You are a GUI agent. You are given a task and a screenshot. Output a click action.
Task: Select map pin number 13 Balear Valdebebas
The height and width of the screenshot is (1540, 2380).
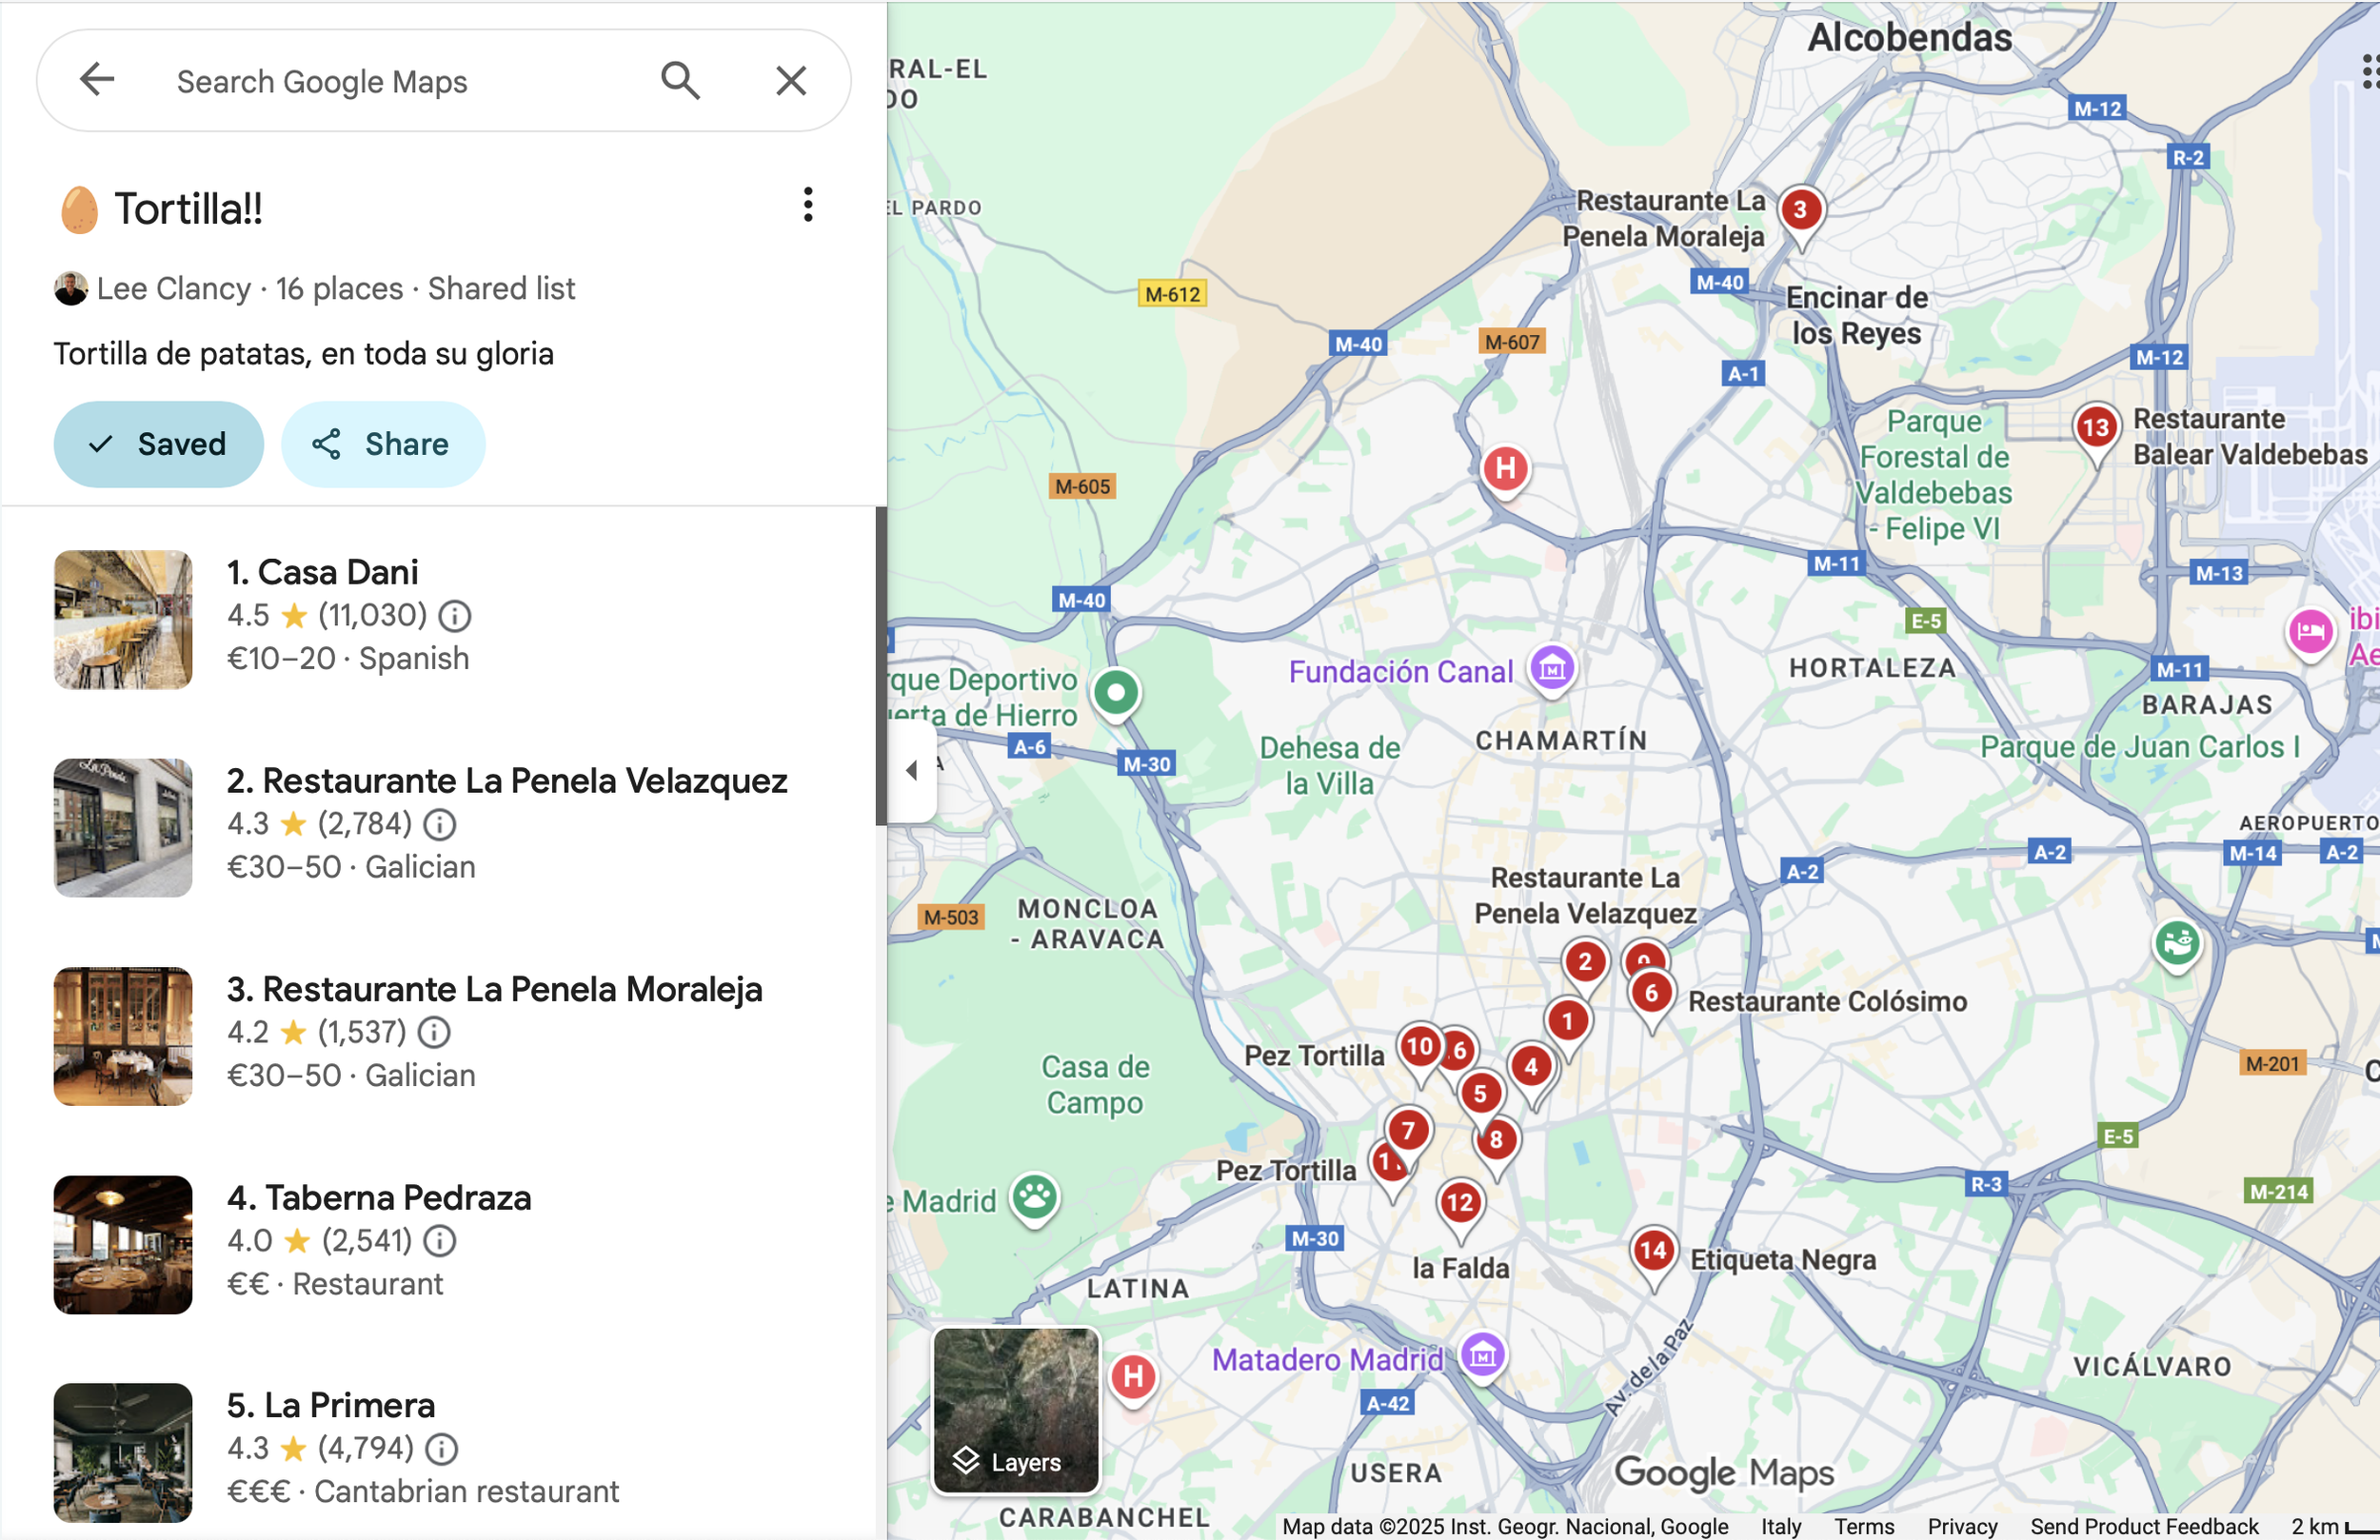point(2095,429)
